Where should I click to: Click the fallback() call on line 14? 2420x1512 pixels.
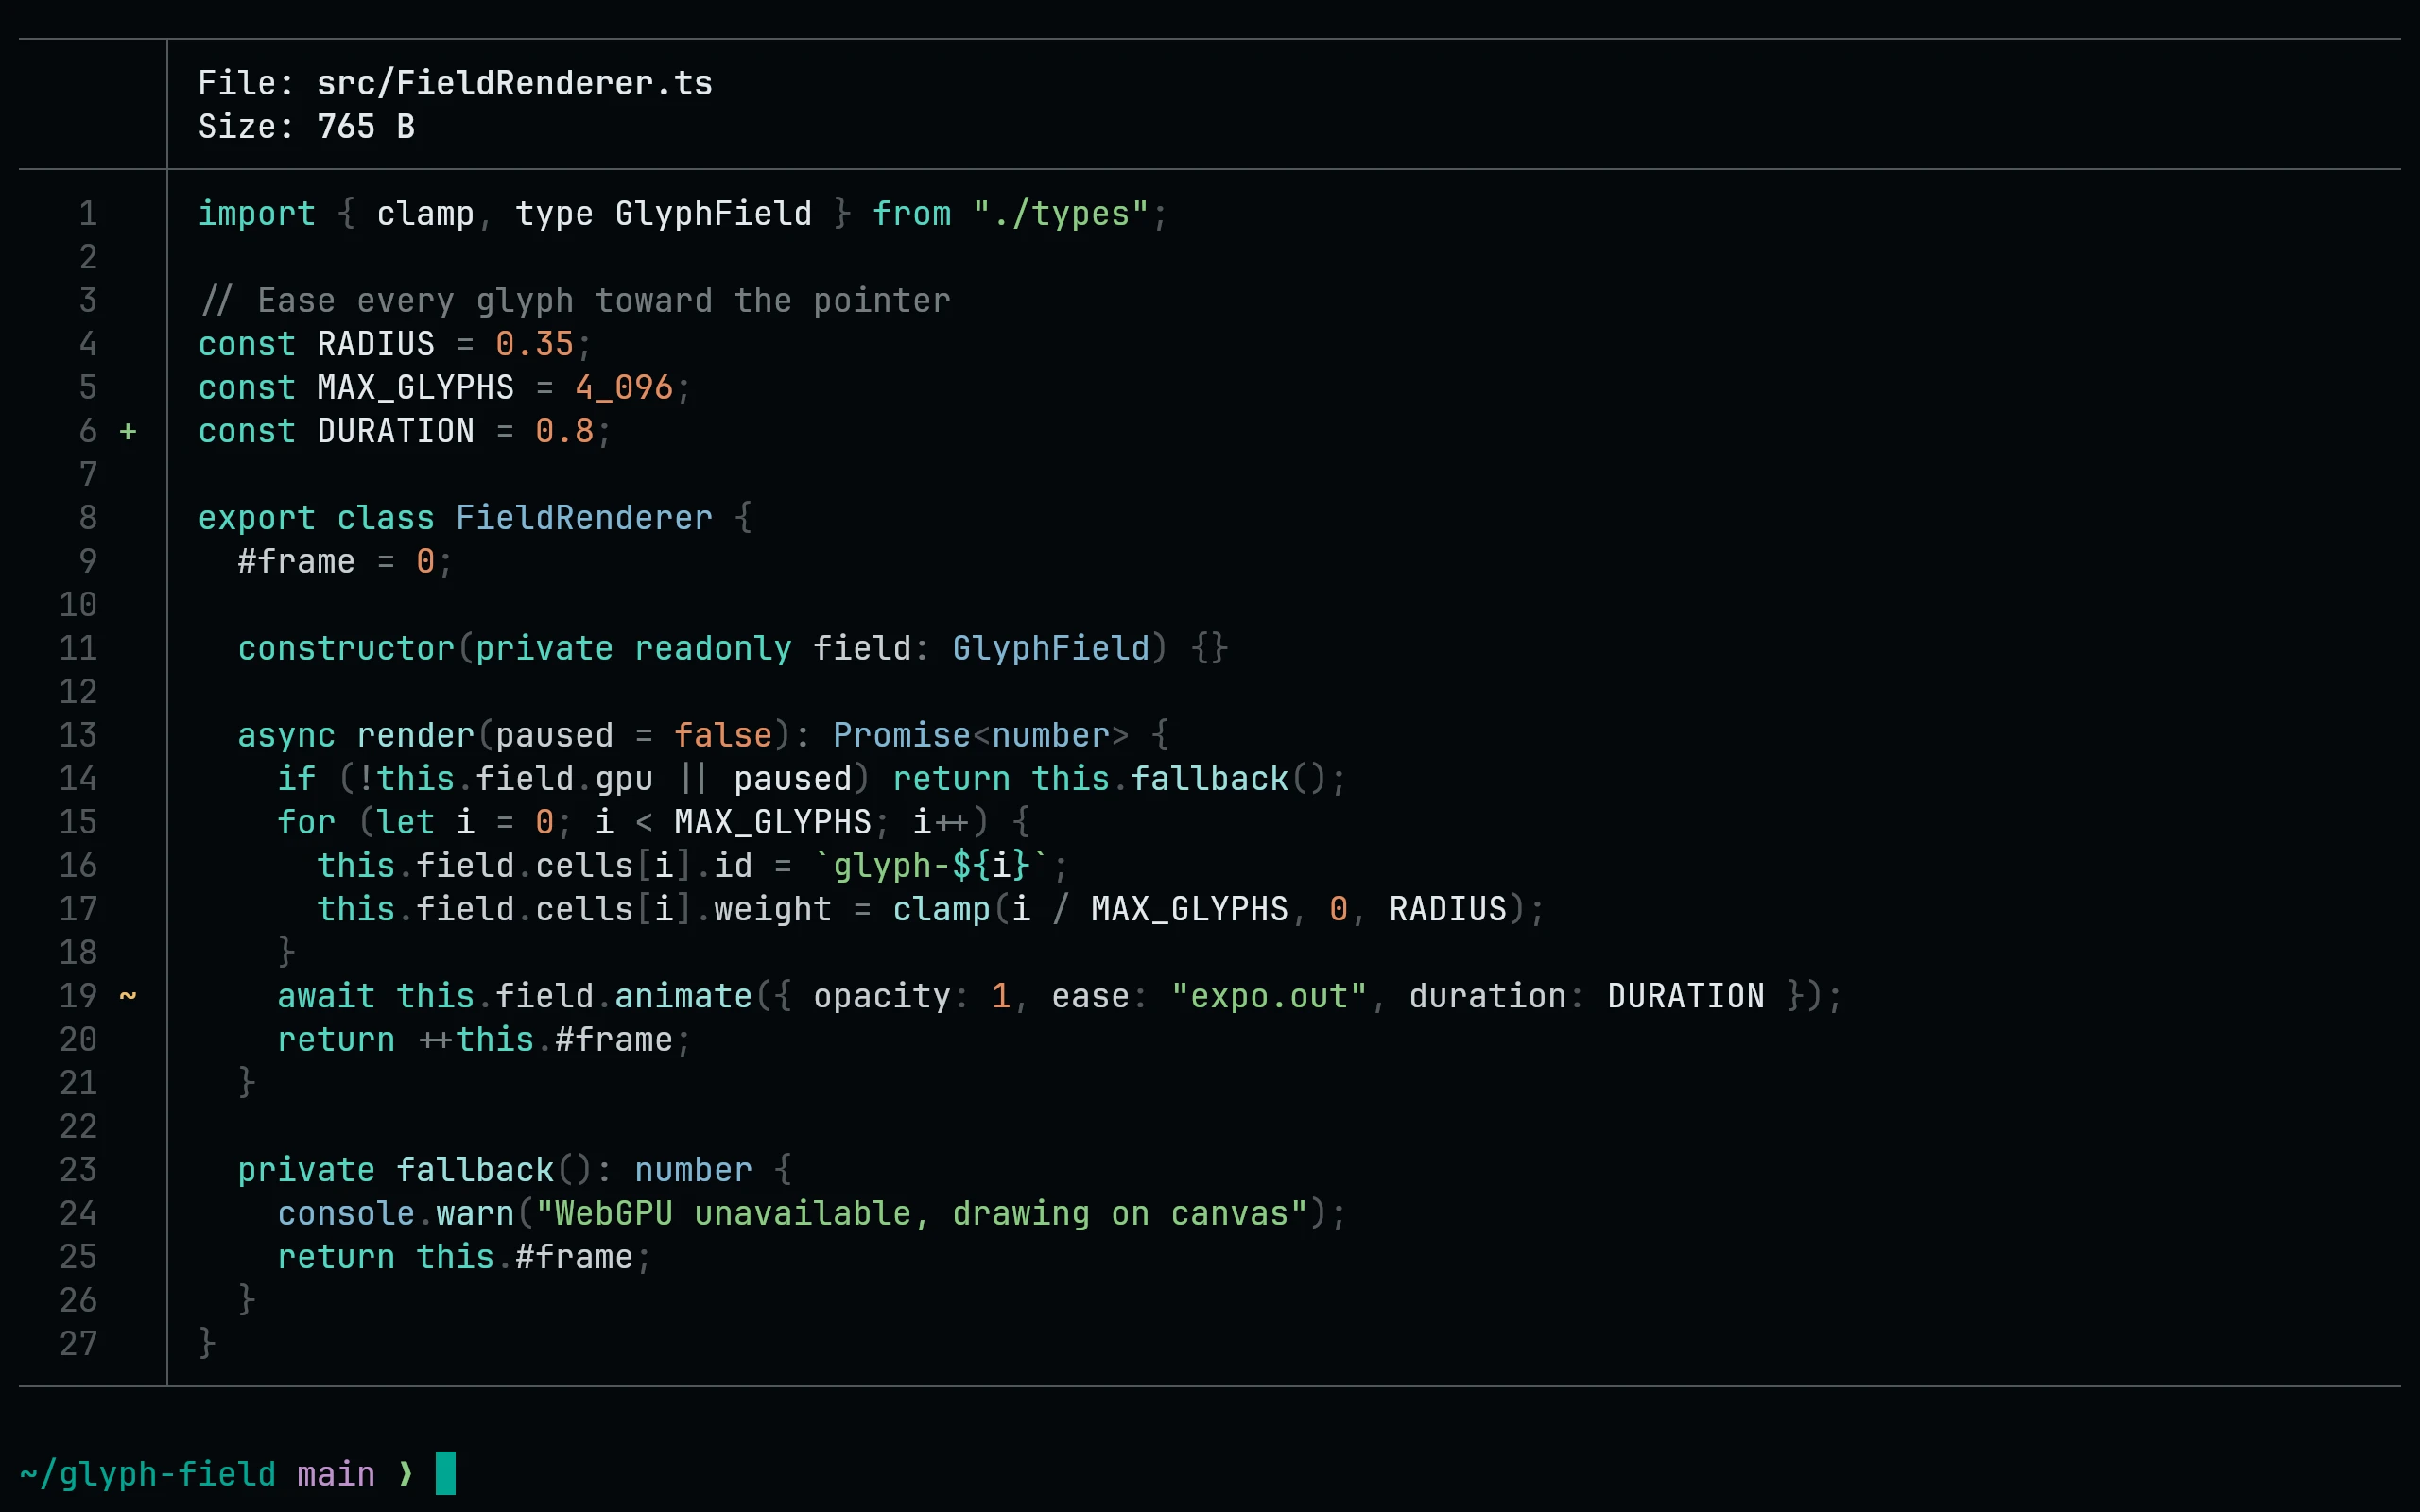click(1229, 779)
